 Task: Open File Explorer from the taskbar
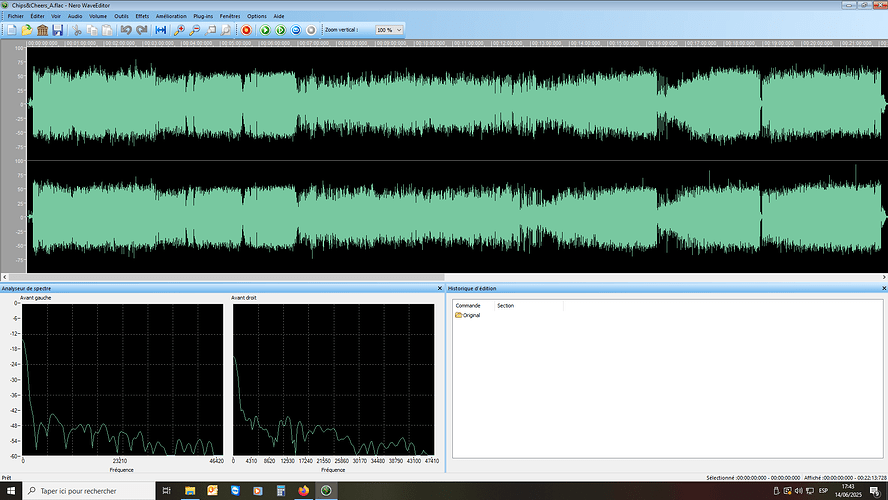click(x=190, y=491)
